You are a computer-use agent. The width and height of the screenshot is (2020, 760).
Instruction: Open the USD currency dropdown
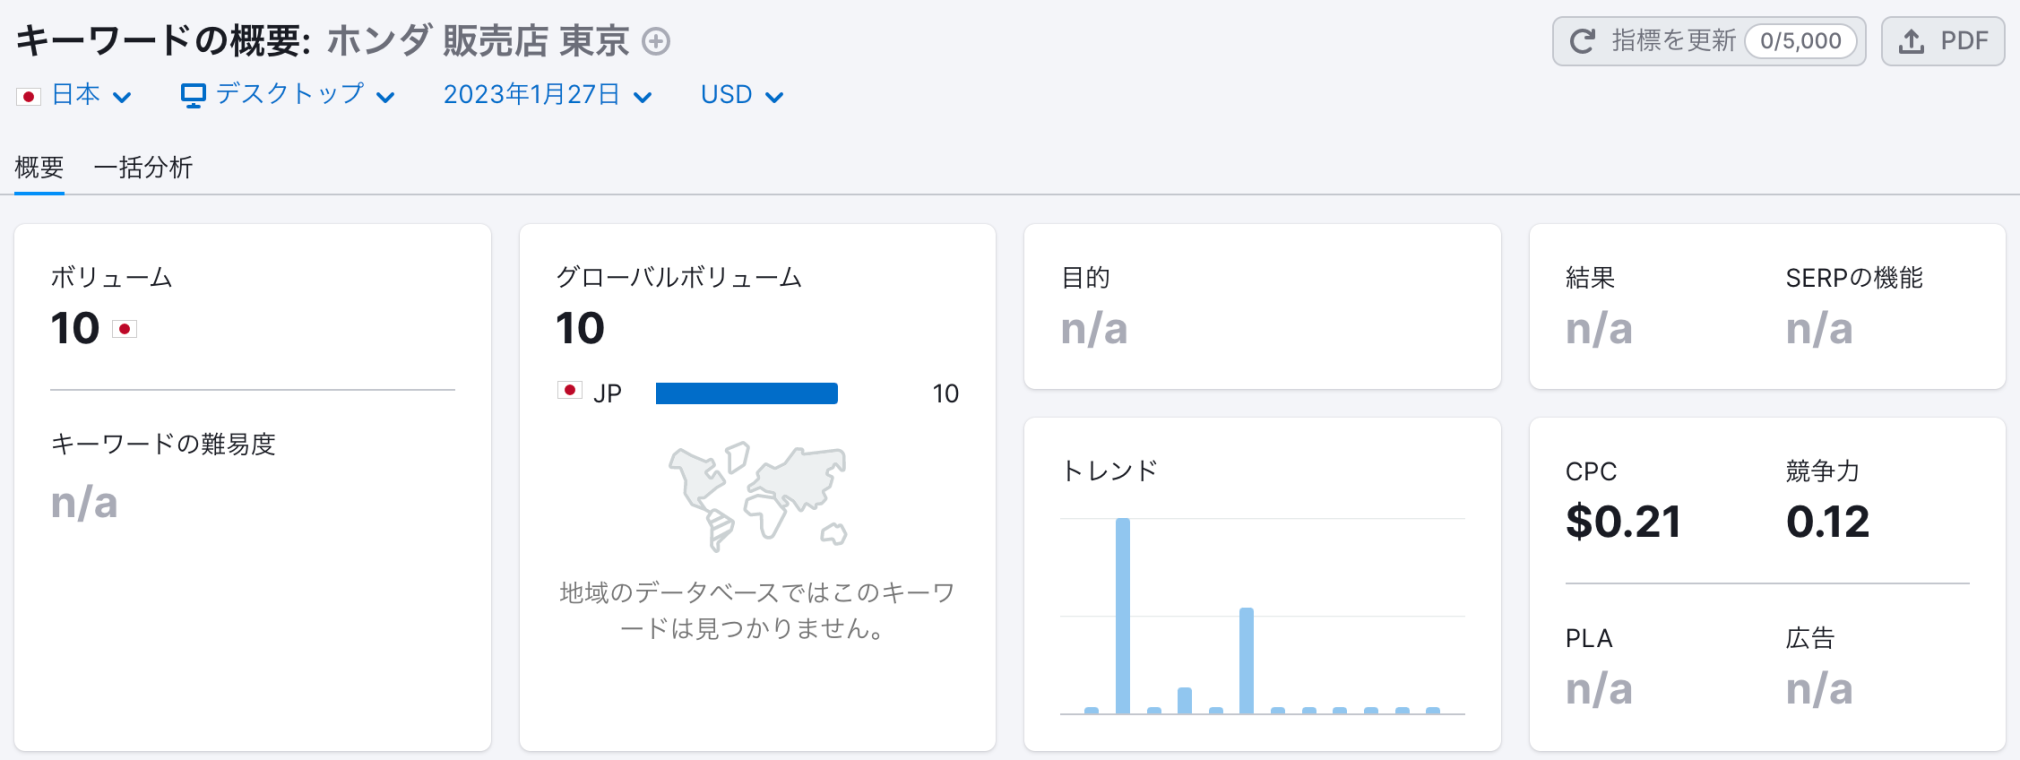tap(741, 95)
